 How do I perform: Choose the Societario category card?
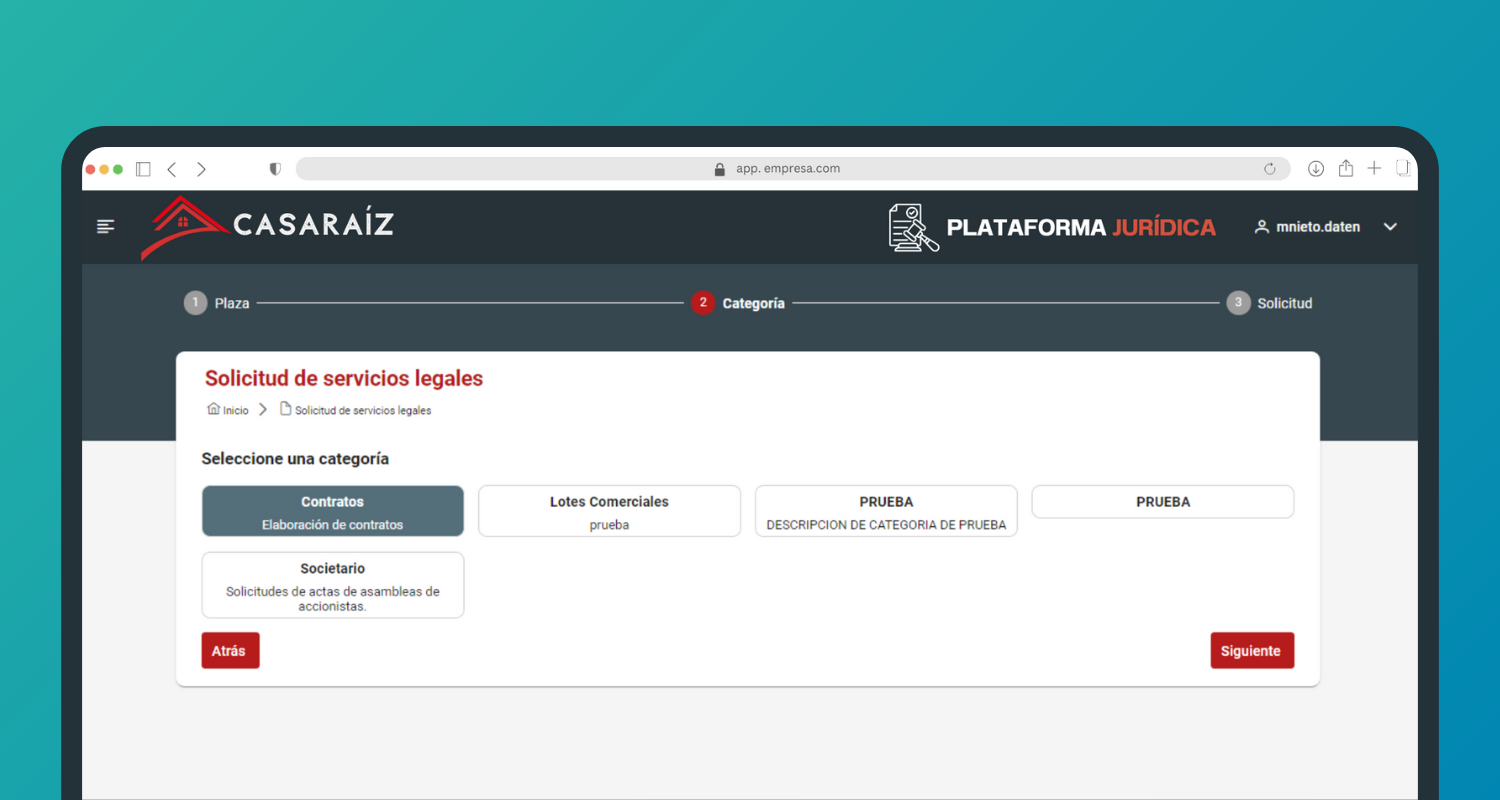(333, 585)
